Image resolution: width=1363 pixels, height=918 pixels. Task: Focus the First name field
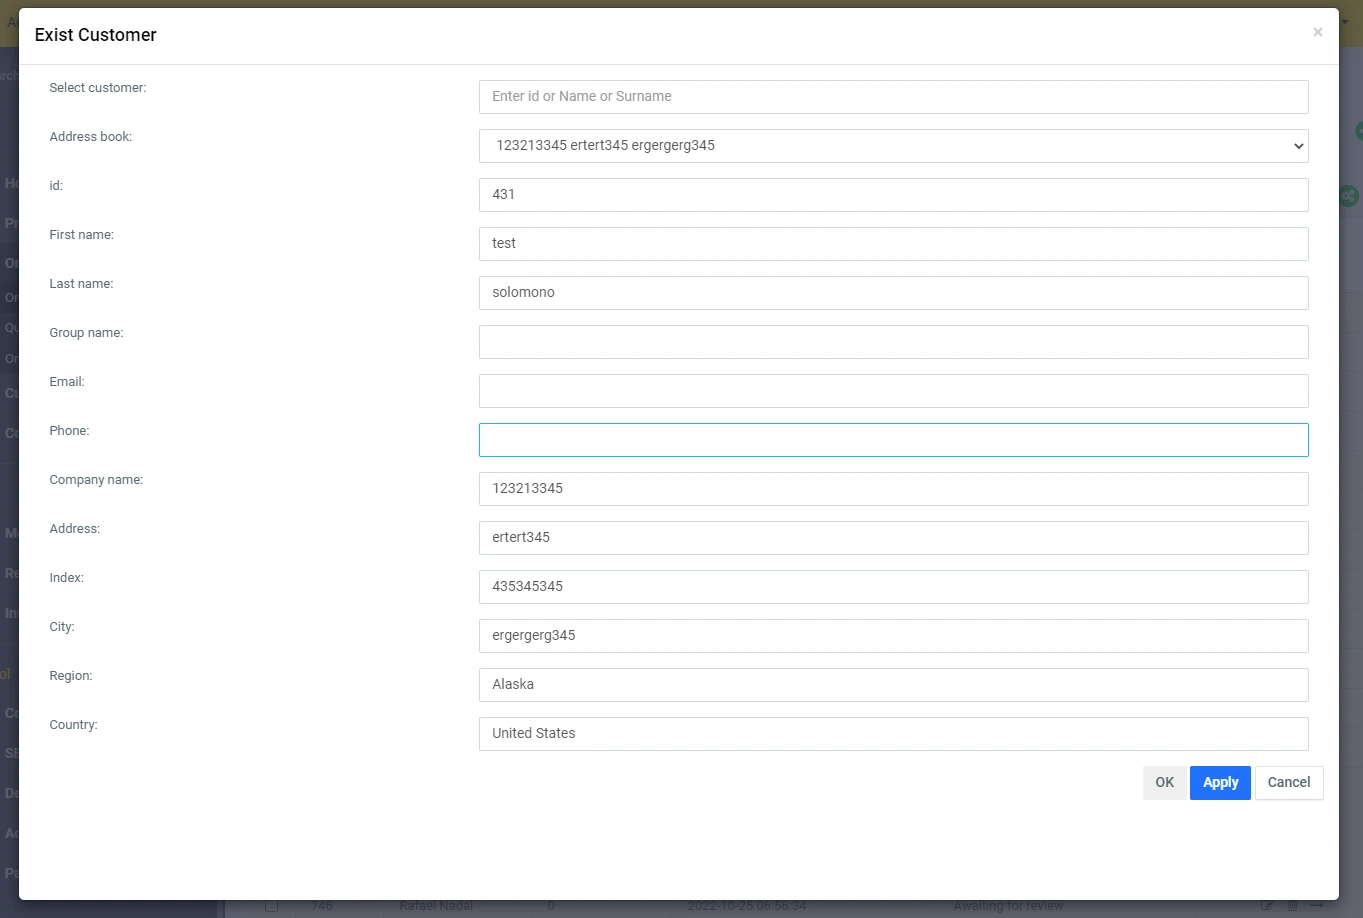[893, 244]
